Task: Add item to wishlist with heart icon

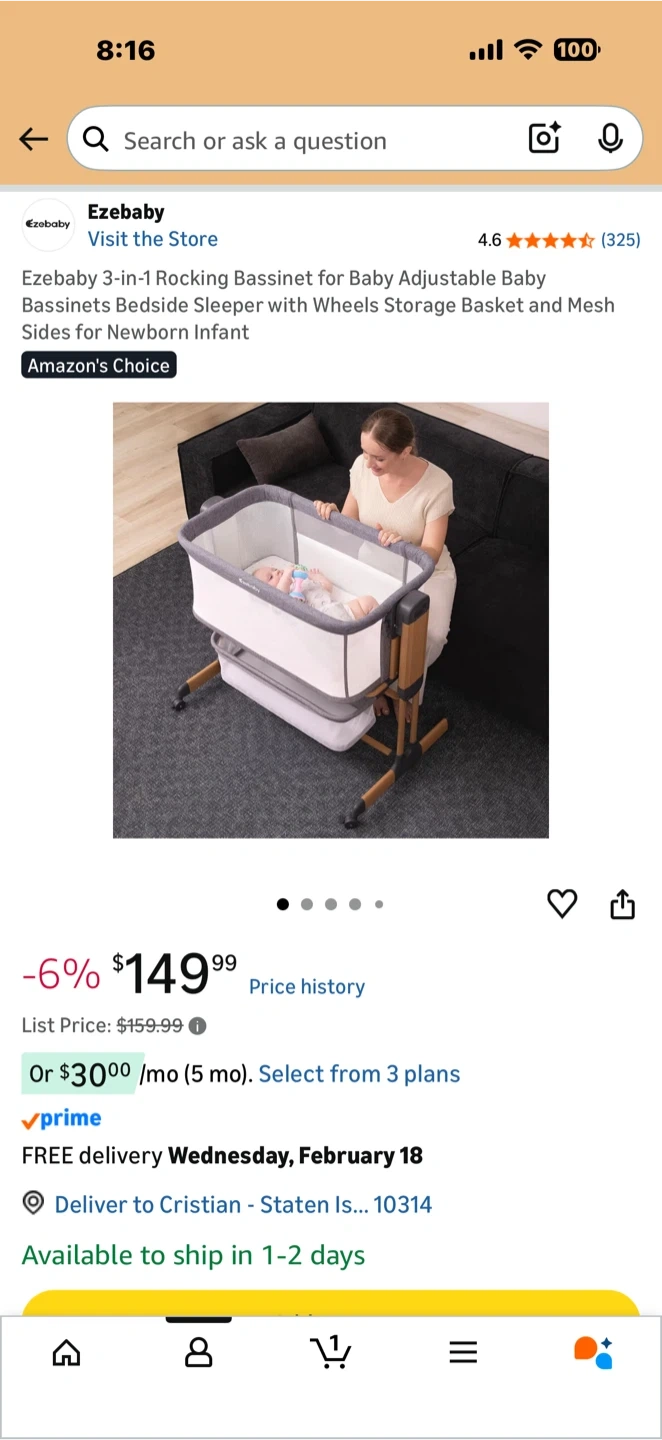Action: (x=562, y=904)
